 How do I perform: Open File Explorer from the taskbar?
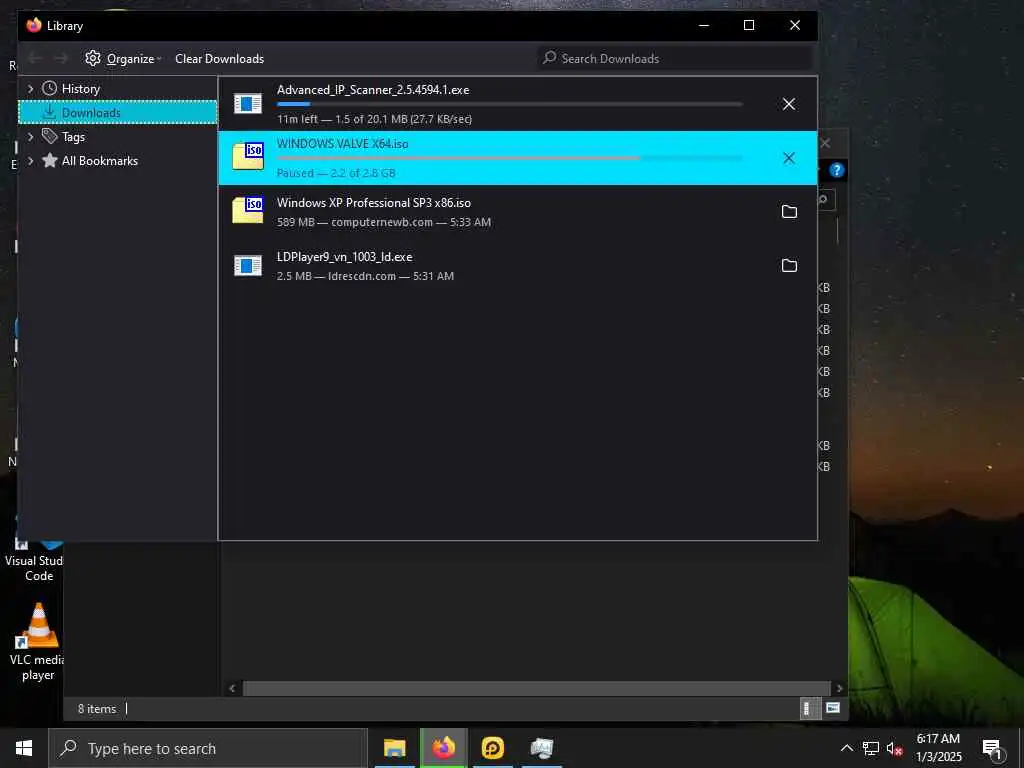(394, 748)
